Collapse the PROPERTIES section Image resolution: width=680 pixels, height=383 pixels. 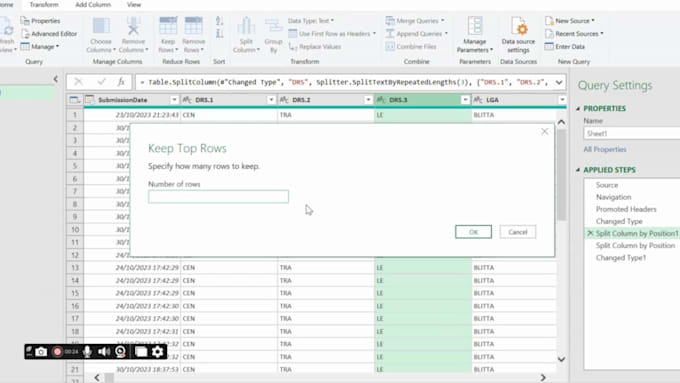(578, 108)
